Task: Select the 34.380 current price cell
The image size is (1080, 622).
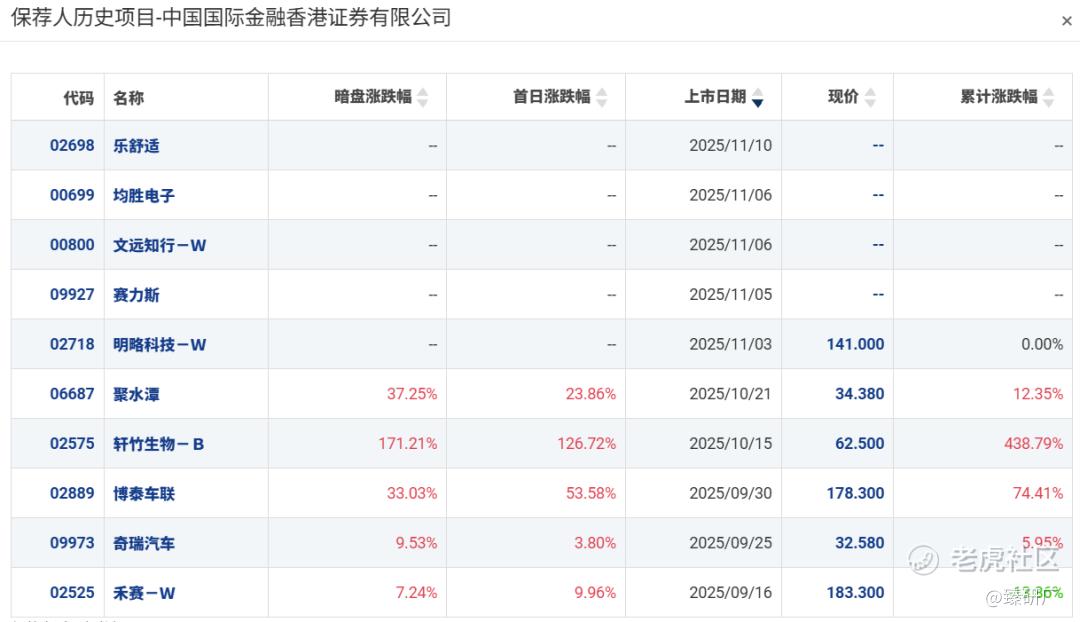Action: [860, 393]
